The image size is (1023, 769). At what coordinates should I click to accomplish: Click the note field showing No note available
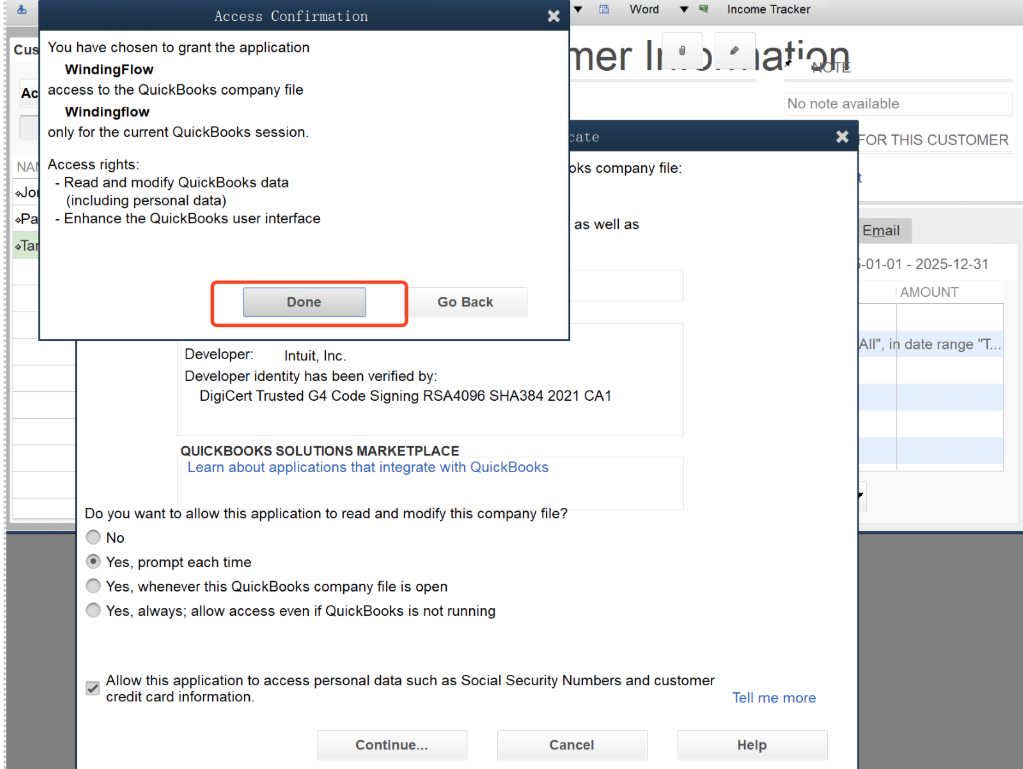(x=898, y=104)
